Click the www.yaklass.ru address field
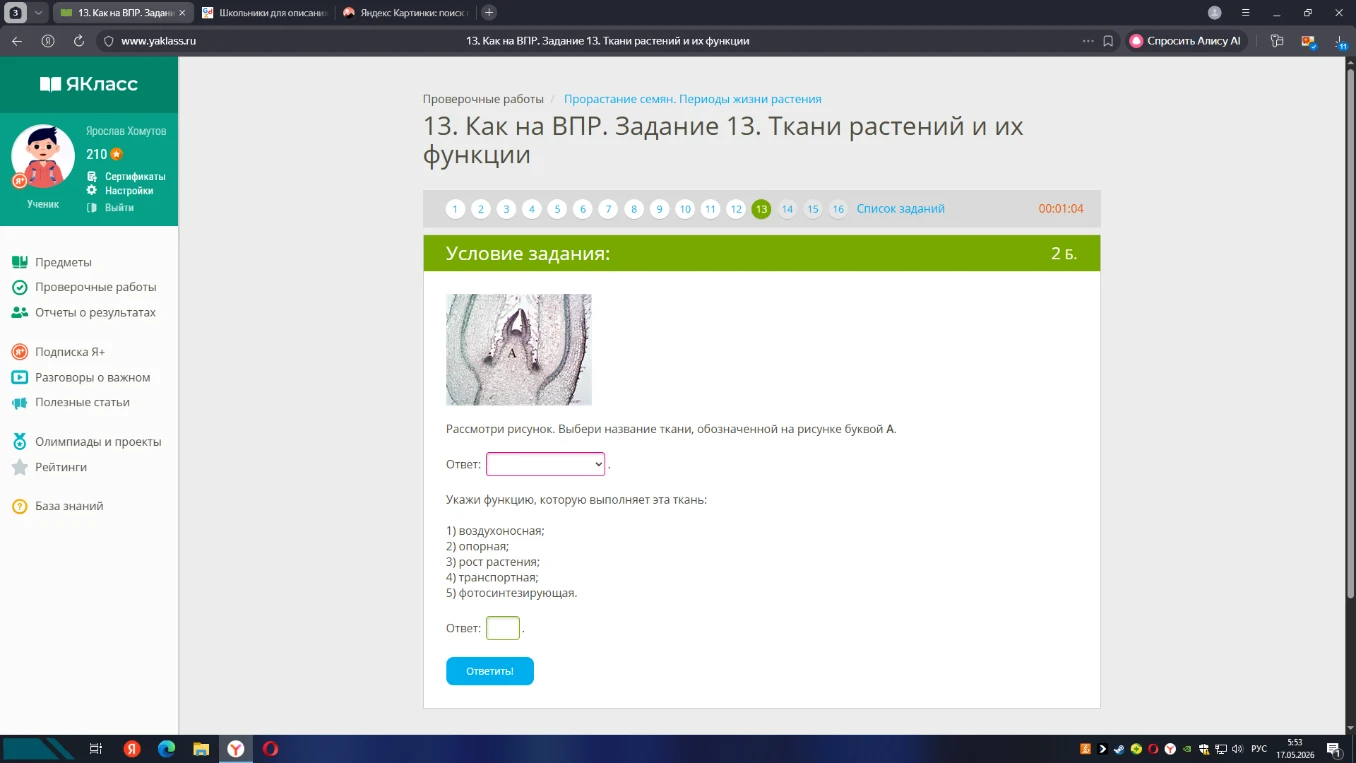The image size is (1356, 763). (x=158, y=41)
